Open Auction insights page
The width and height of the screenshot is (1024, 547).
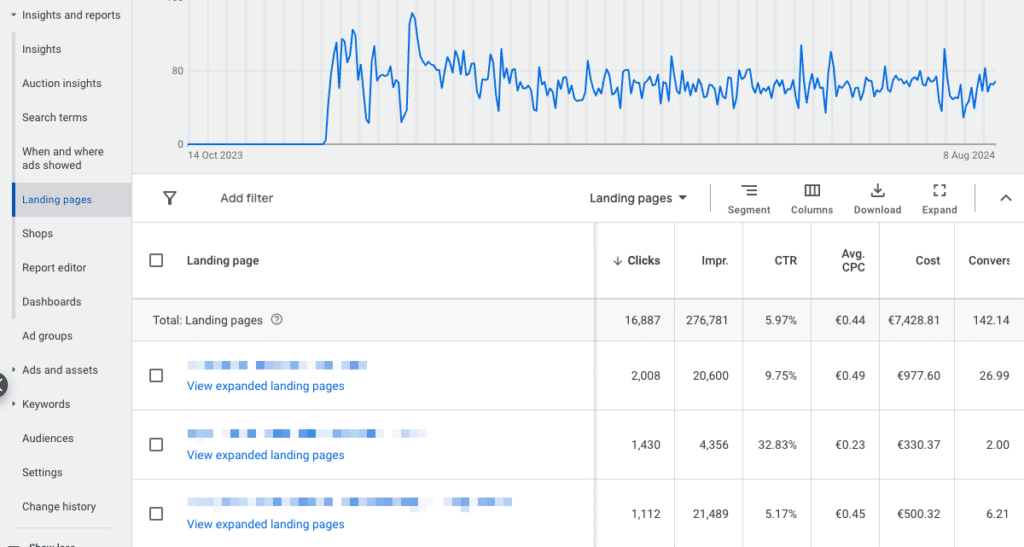[x=62, y=83]
